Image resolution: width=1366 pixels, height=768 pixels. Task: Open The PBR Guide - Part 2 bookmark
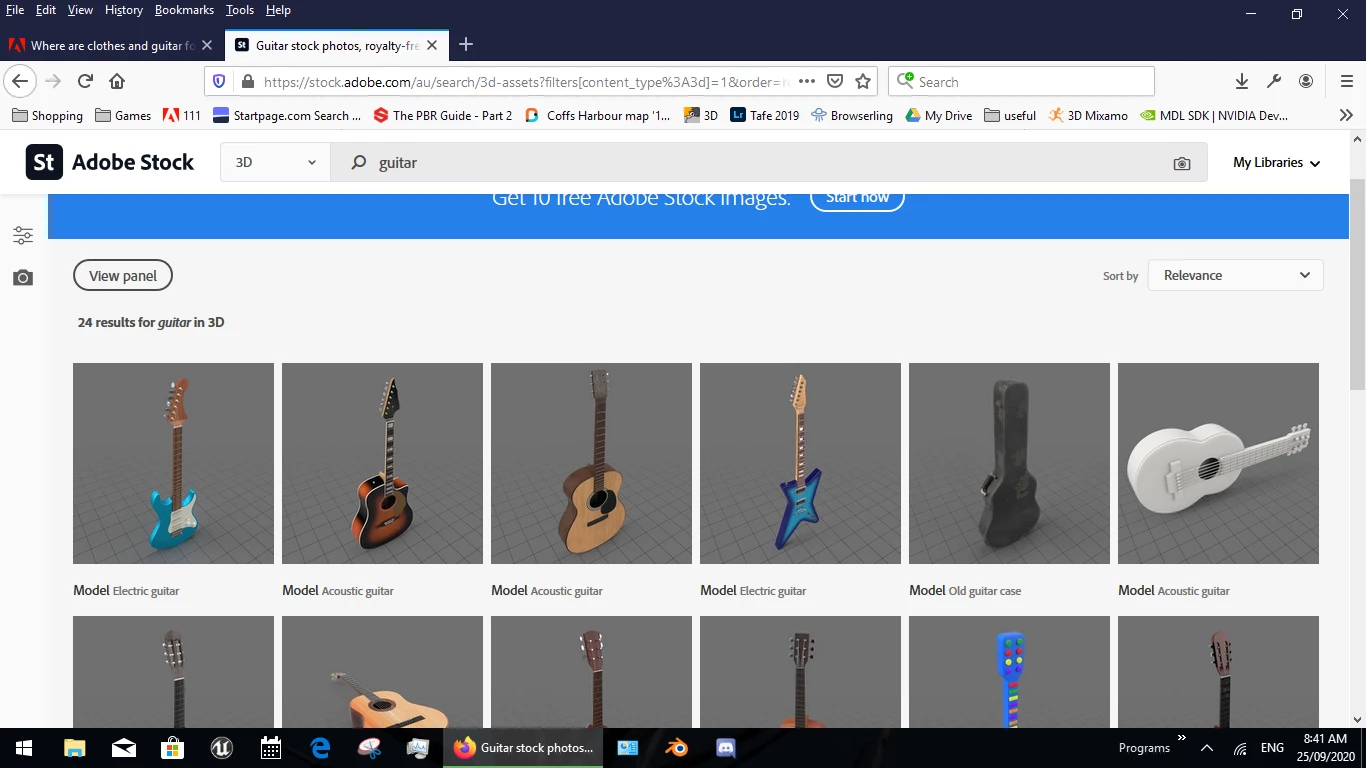(x=442, y=115)
